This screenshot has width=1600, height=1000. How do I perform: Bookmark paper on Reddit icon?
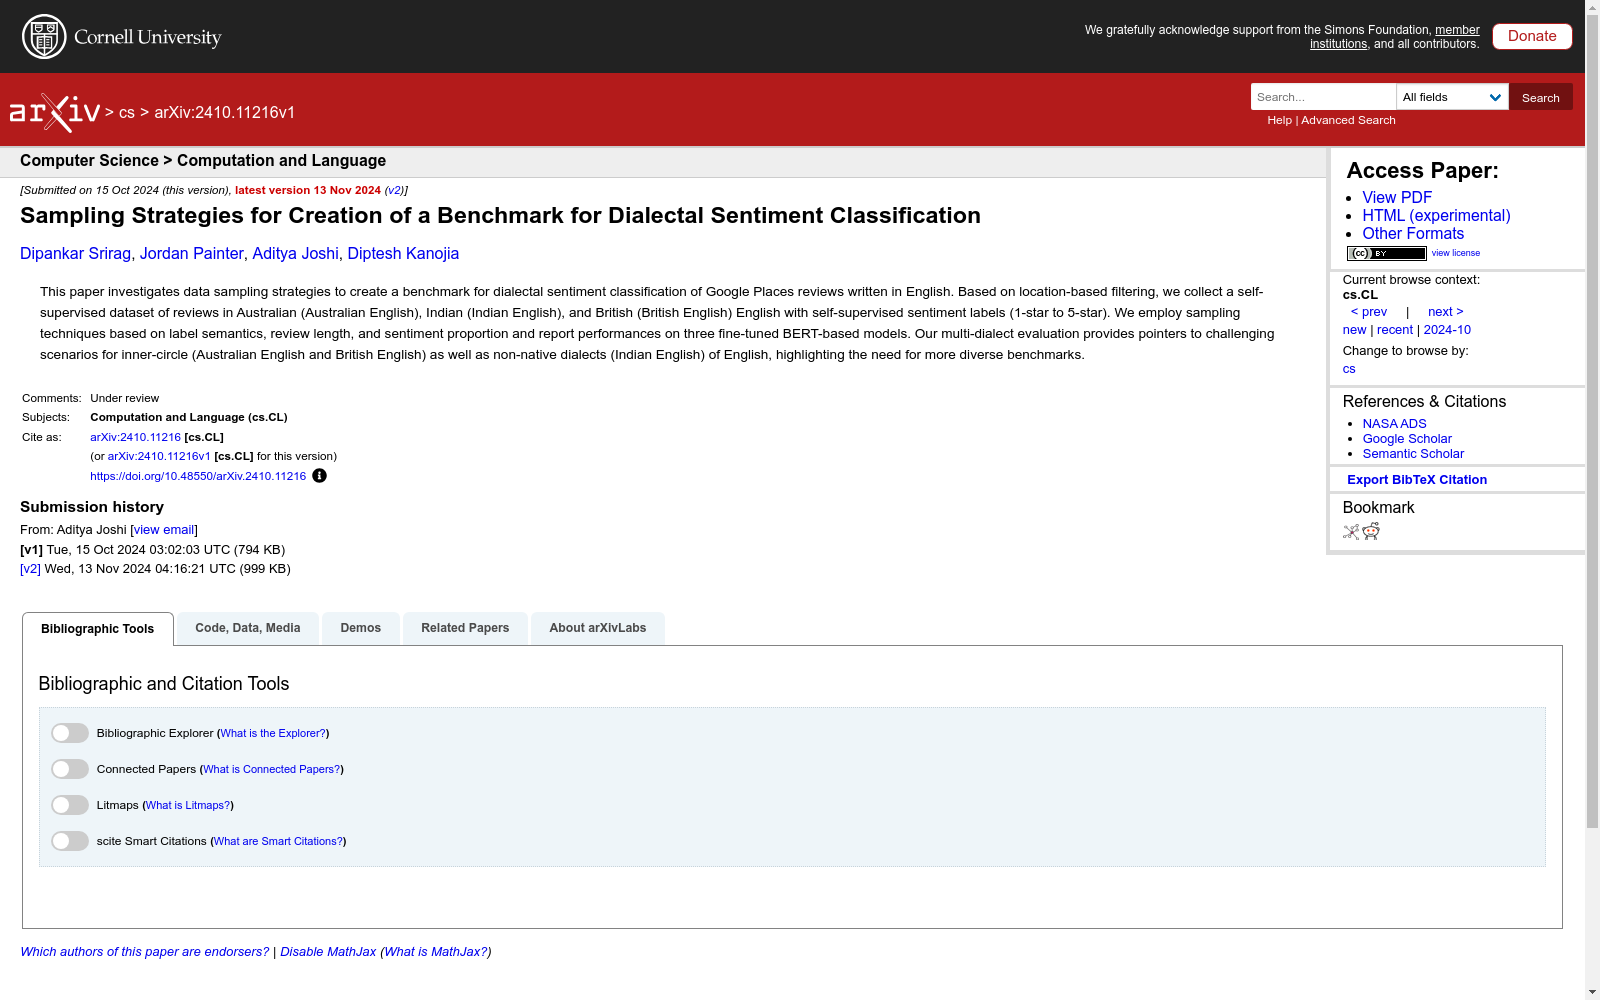[1371, 531]
